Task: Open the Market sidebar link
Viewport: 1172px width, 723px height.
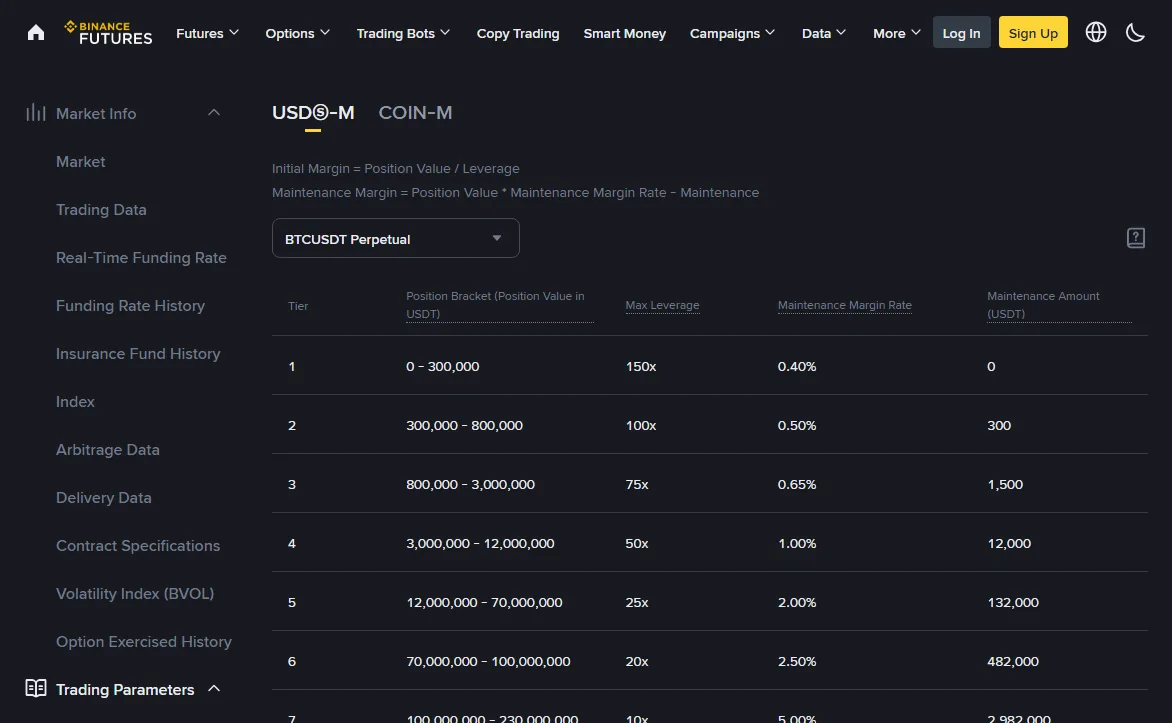Action: [81, 161]
